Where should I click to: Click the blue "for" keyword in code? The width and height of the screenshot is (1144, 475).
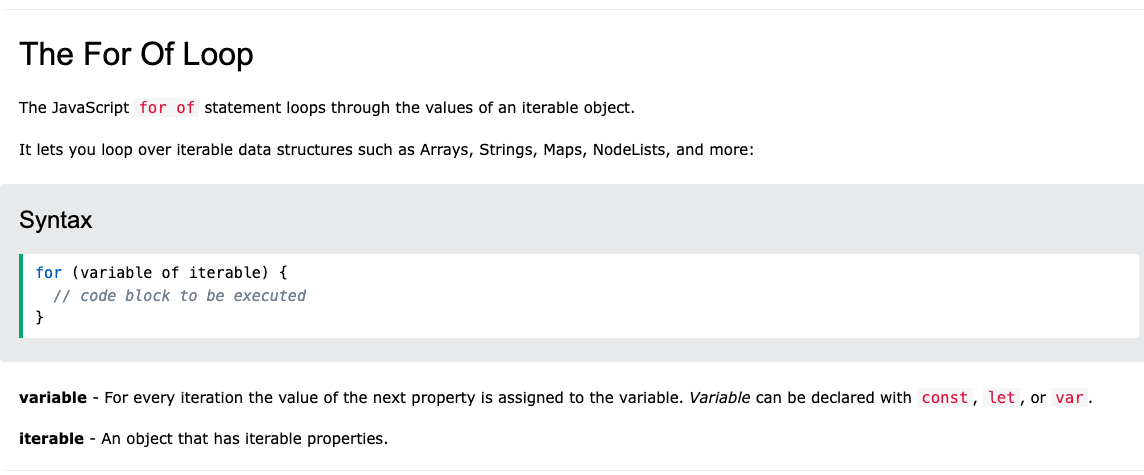49,273
